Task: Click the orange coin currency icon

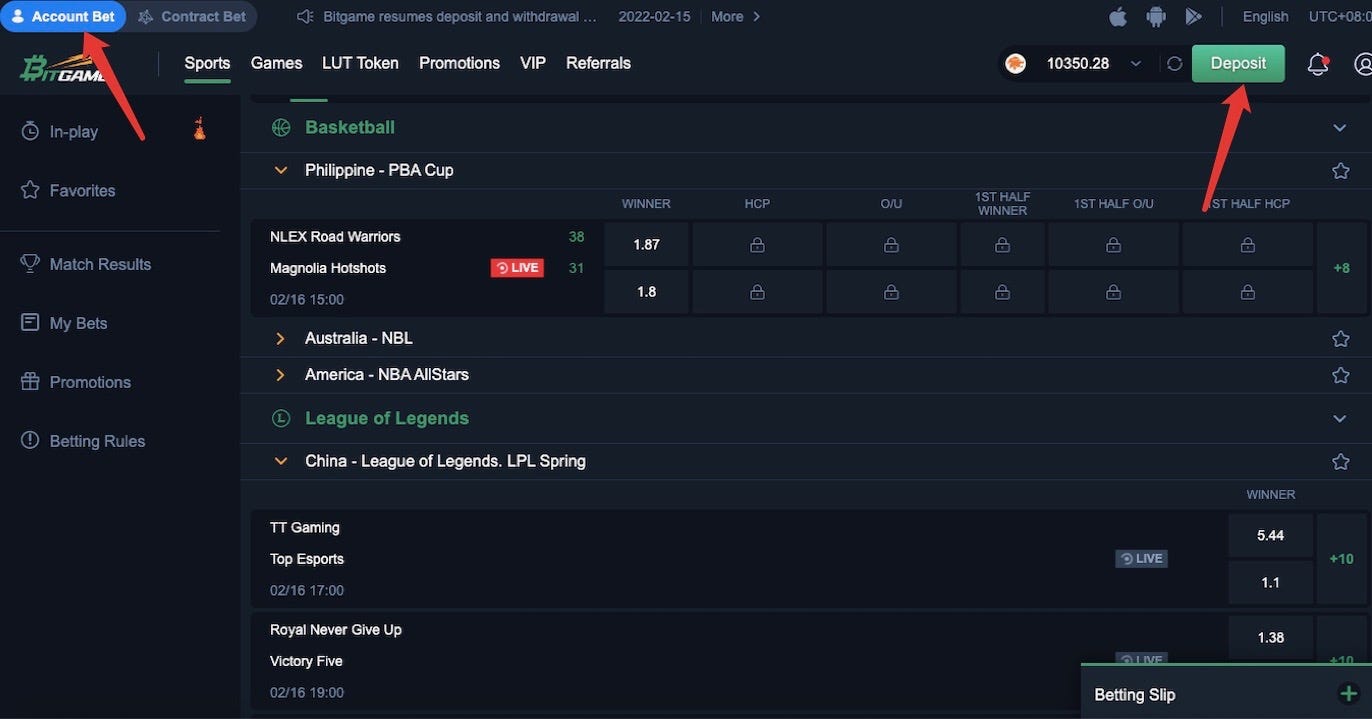Action: click(1015, 64)
